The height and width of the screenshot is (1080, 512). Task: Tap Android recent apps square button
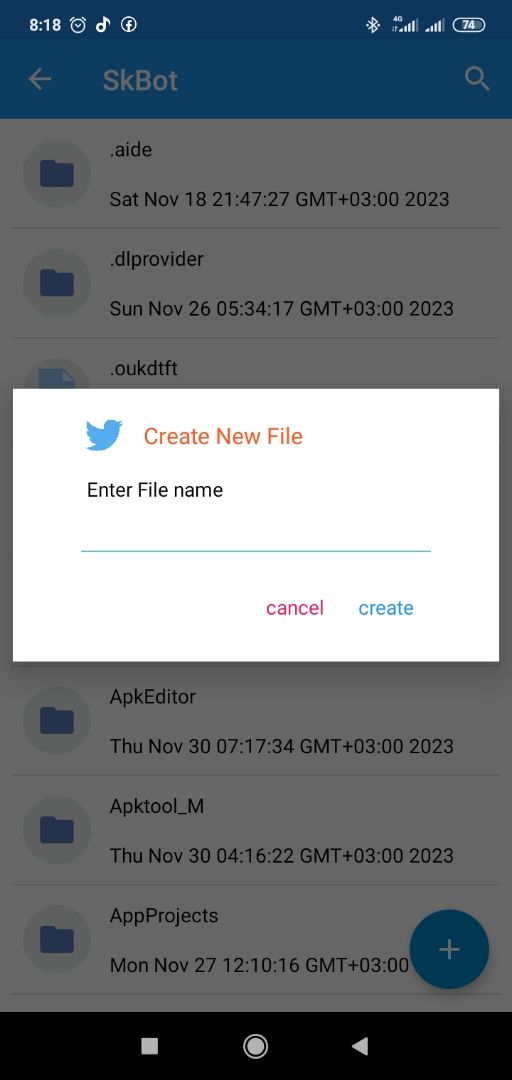pyautogui.click(x=150, y=1047)
